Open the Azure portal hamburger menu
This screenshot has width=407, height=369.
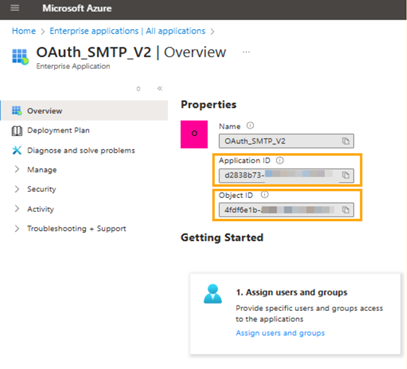point(15,8)
